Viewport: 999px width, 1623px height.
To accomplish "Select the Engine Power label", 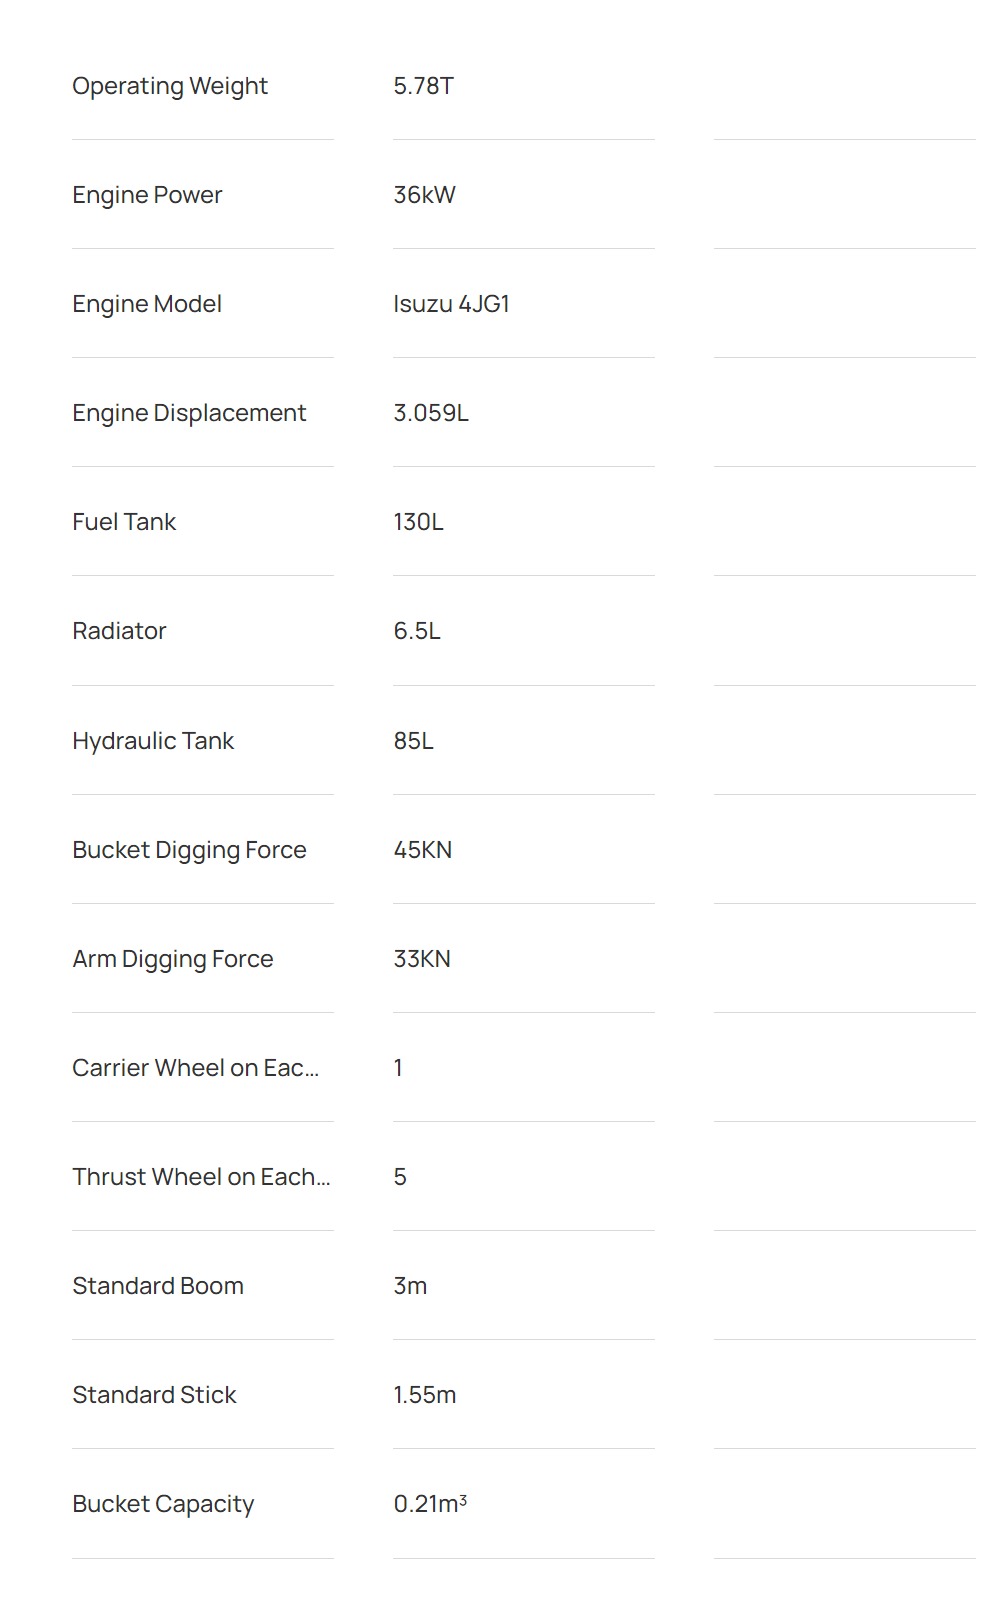I will 147,195.
